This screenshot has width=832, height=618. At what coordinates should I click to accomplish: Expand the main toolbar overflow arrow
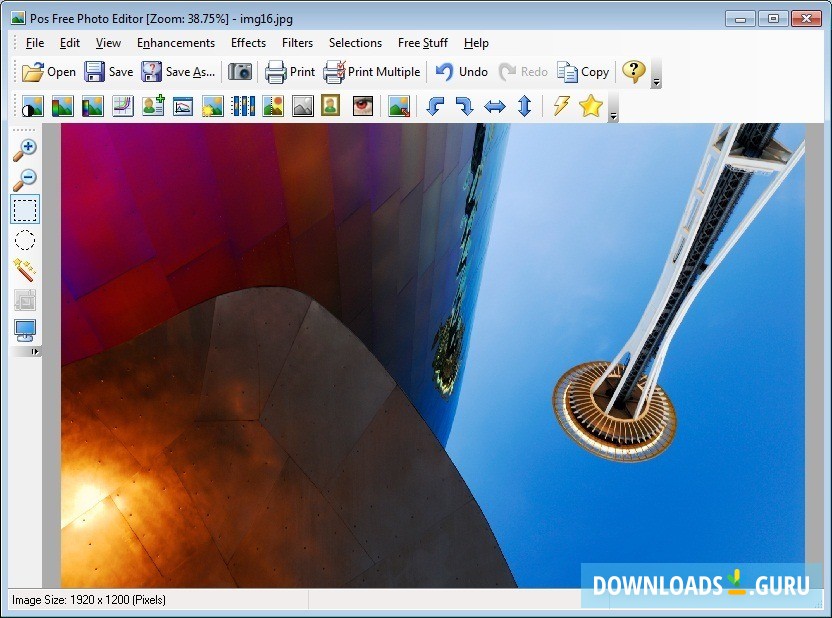pyautogui.click(x=656, y=82)
